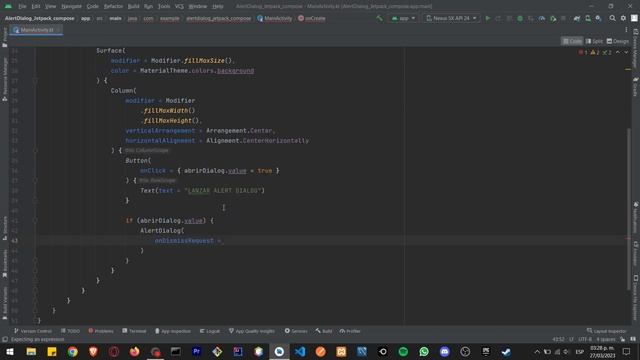Click the onCreate breadcrumb item
Viewport: 640px width, 360px height.
[312, 18]
